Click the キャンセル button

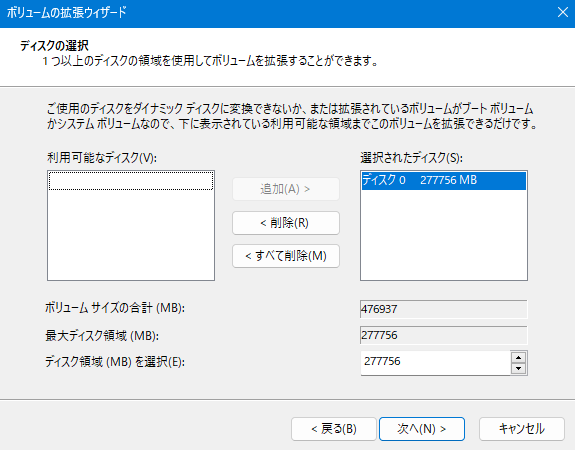(521, 429)
